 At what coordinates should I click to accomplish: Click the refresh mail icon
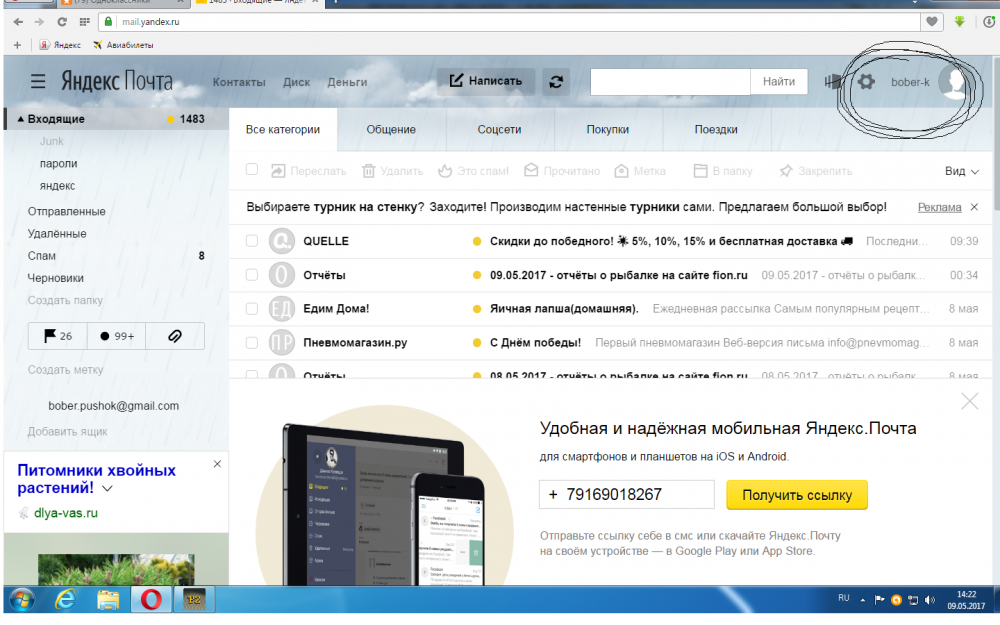pyautogui.click(x=557, y=82)
